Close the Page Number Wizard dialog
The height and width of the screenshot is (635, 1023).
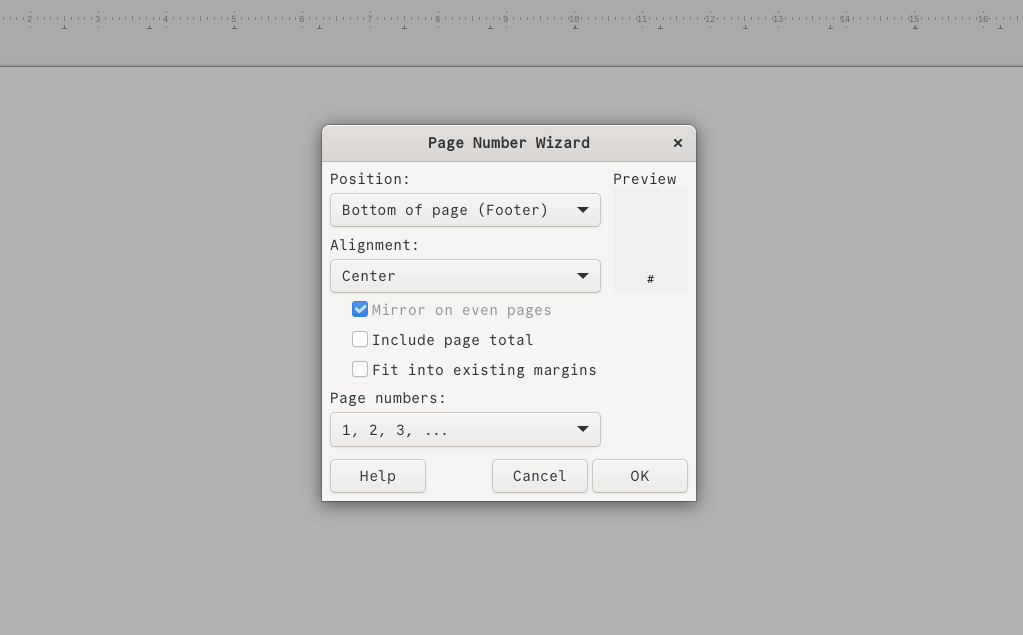[x=677, y=143]
